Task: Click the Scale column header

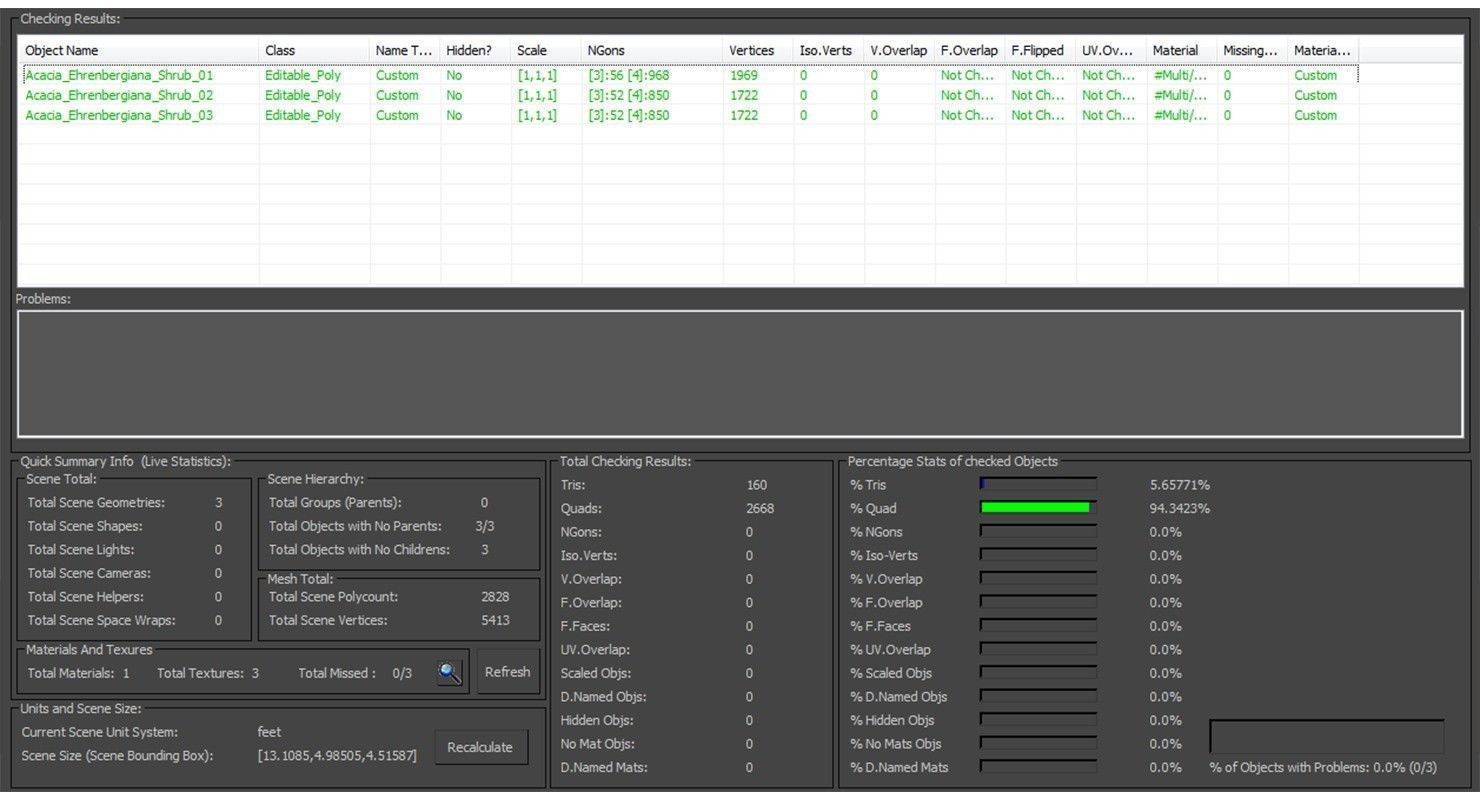Action: click(x=546, y=50)
